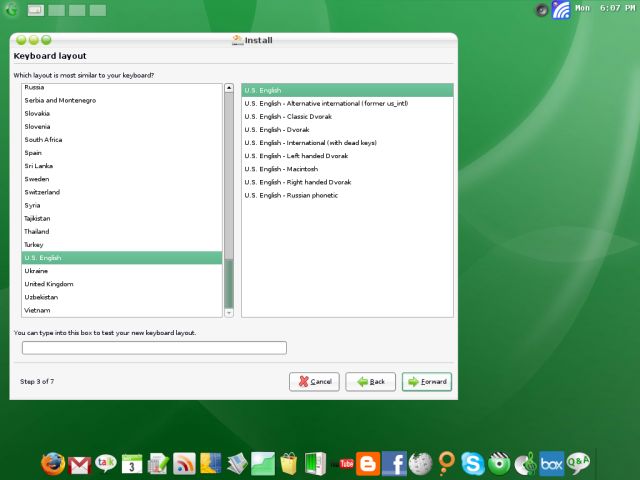This screenshot has height=480, width=640.
Task: Open Facebook from the dock
Action: pos(394,464)
